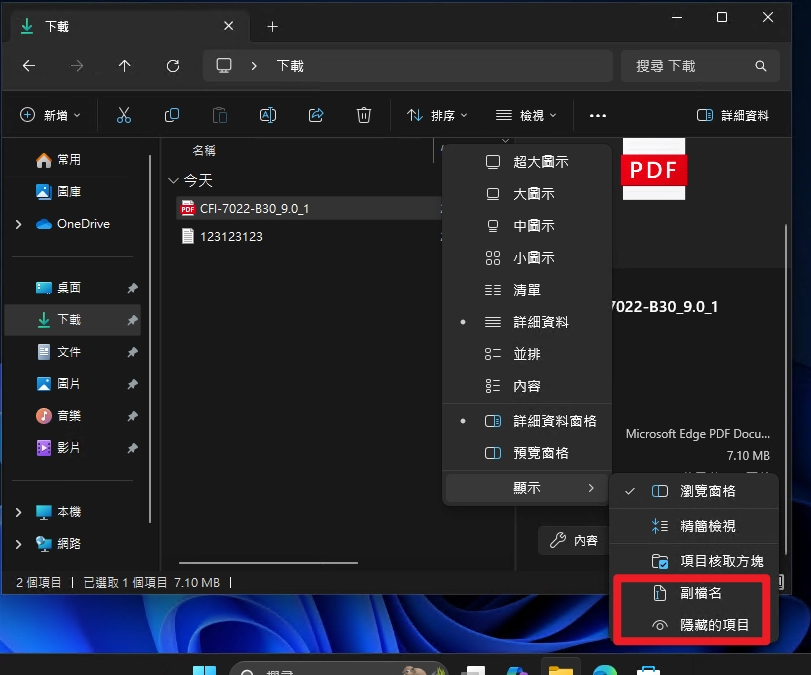
Task: Open the 新增 dropdown menu
Action: 50,115
